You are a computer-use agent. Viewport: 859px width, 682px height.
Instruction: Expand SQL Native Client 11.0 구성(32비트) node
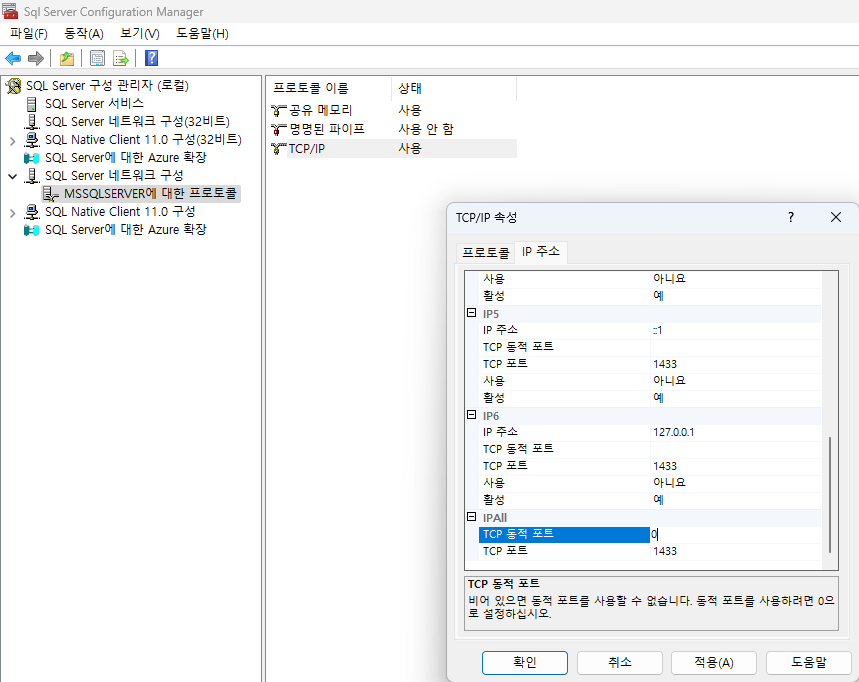(x=13, y=141)
